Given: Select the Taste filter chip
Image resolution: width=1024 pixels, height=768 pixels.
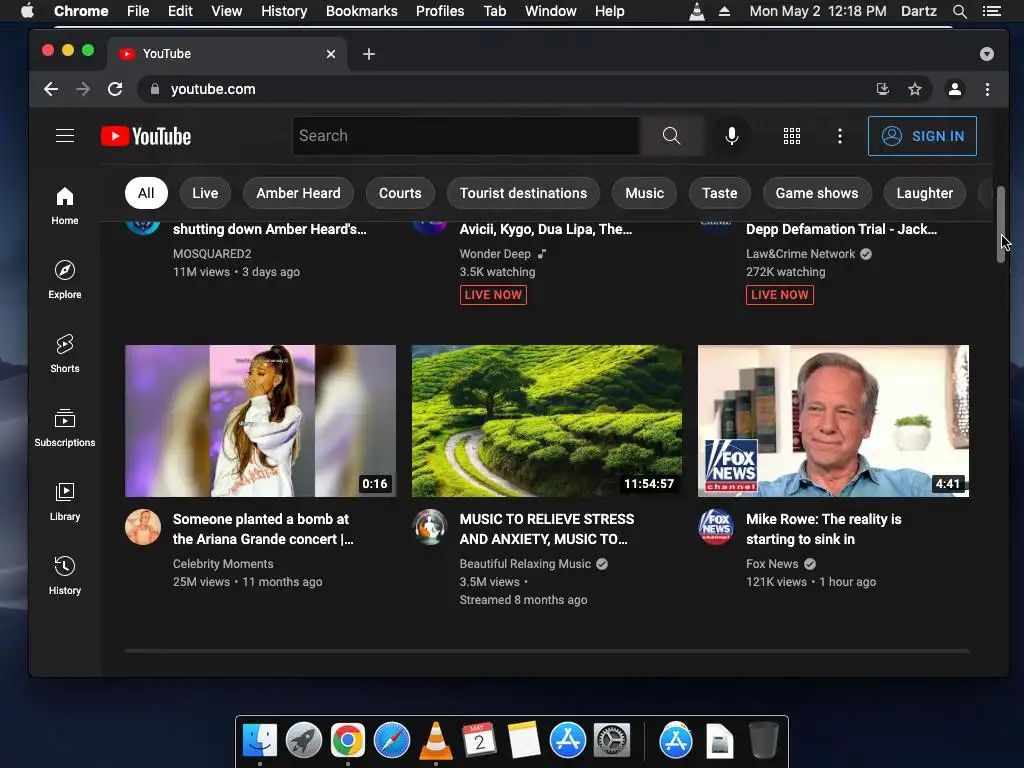Looking at the screenshot, I should [720, 193].
